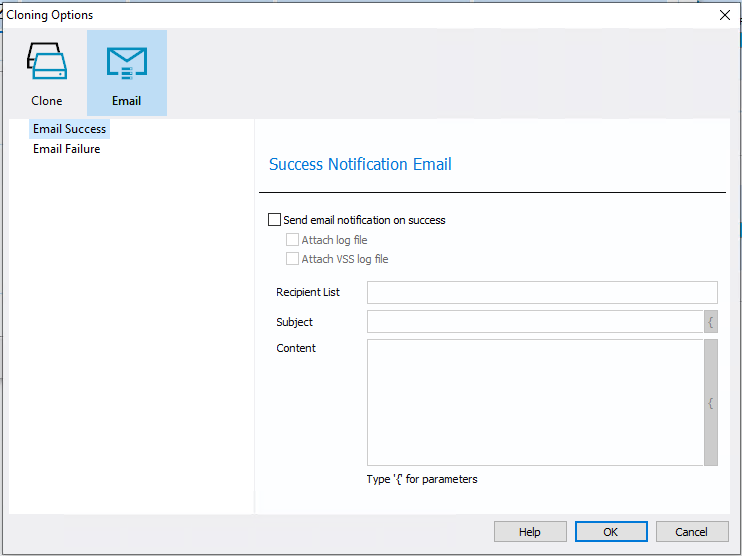Click into the Subject text field
Screen dimensions: 742x556
pyautogui.click(x=535, y=322)
